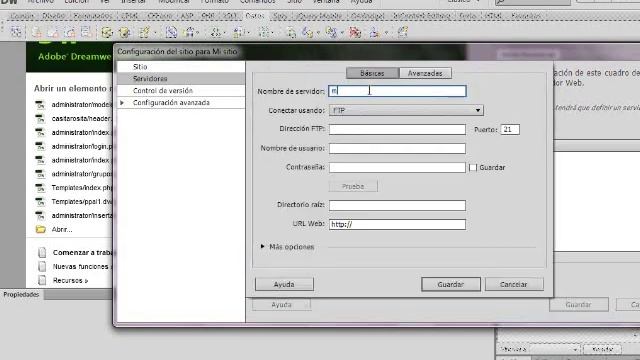Click Guardar button in the background site dialog

click(x=578, y=304)
